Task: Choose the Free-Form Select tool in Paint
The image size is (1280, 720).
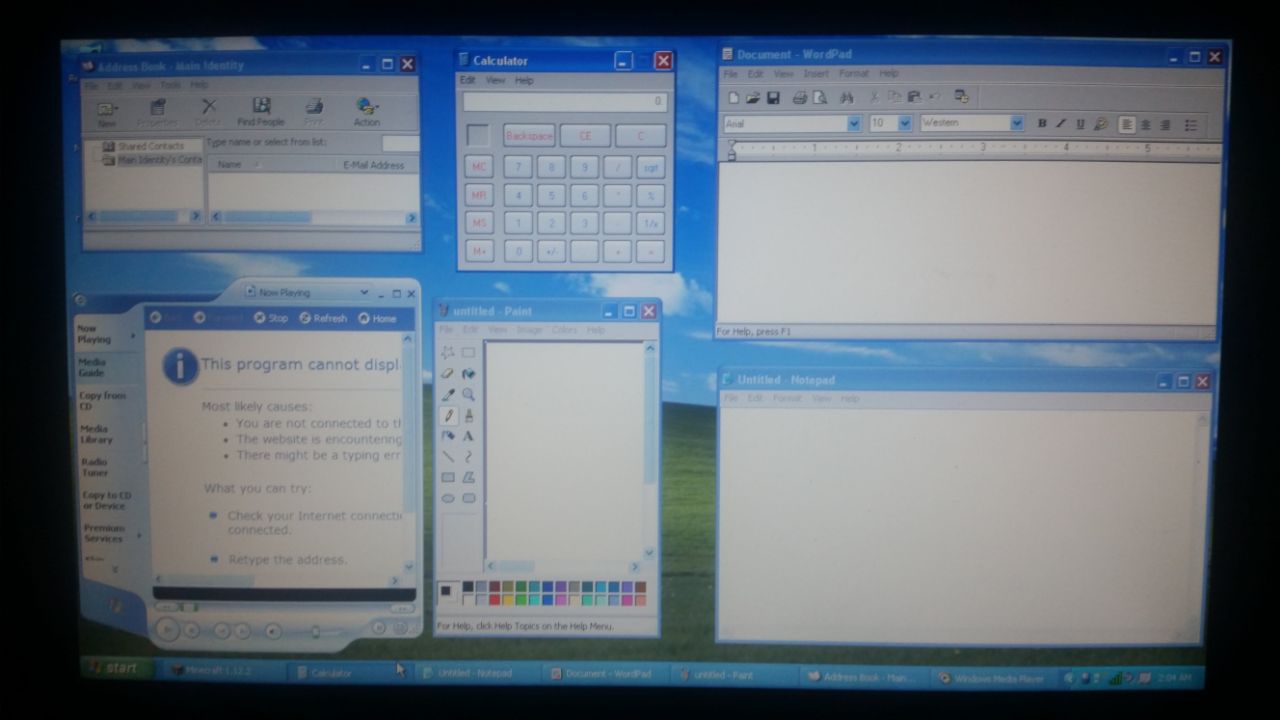Action: point(448,352)
